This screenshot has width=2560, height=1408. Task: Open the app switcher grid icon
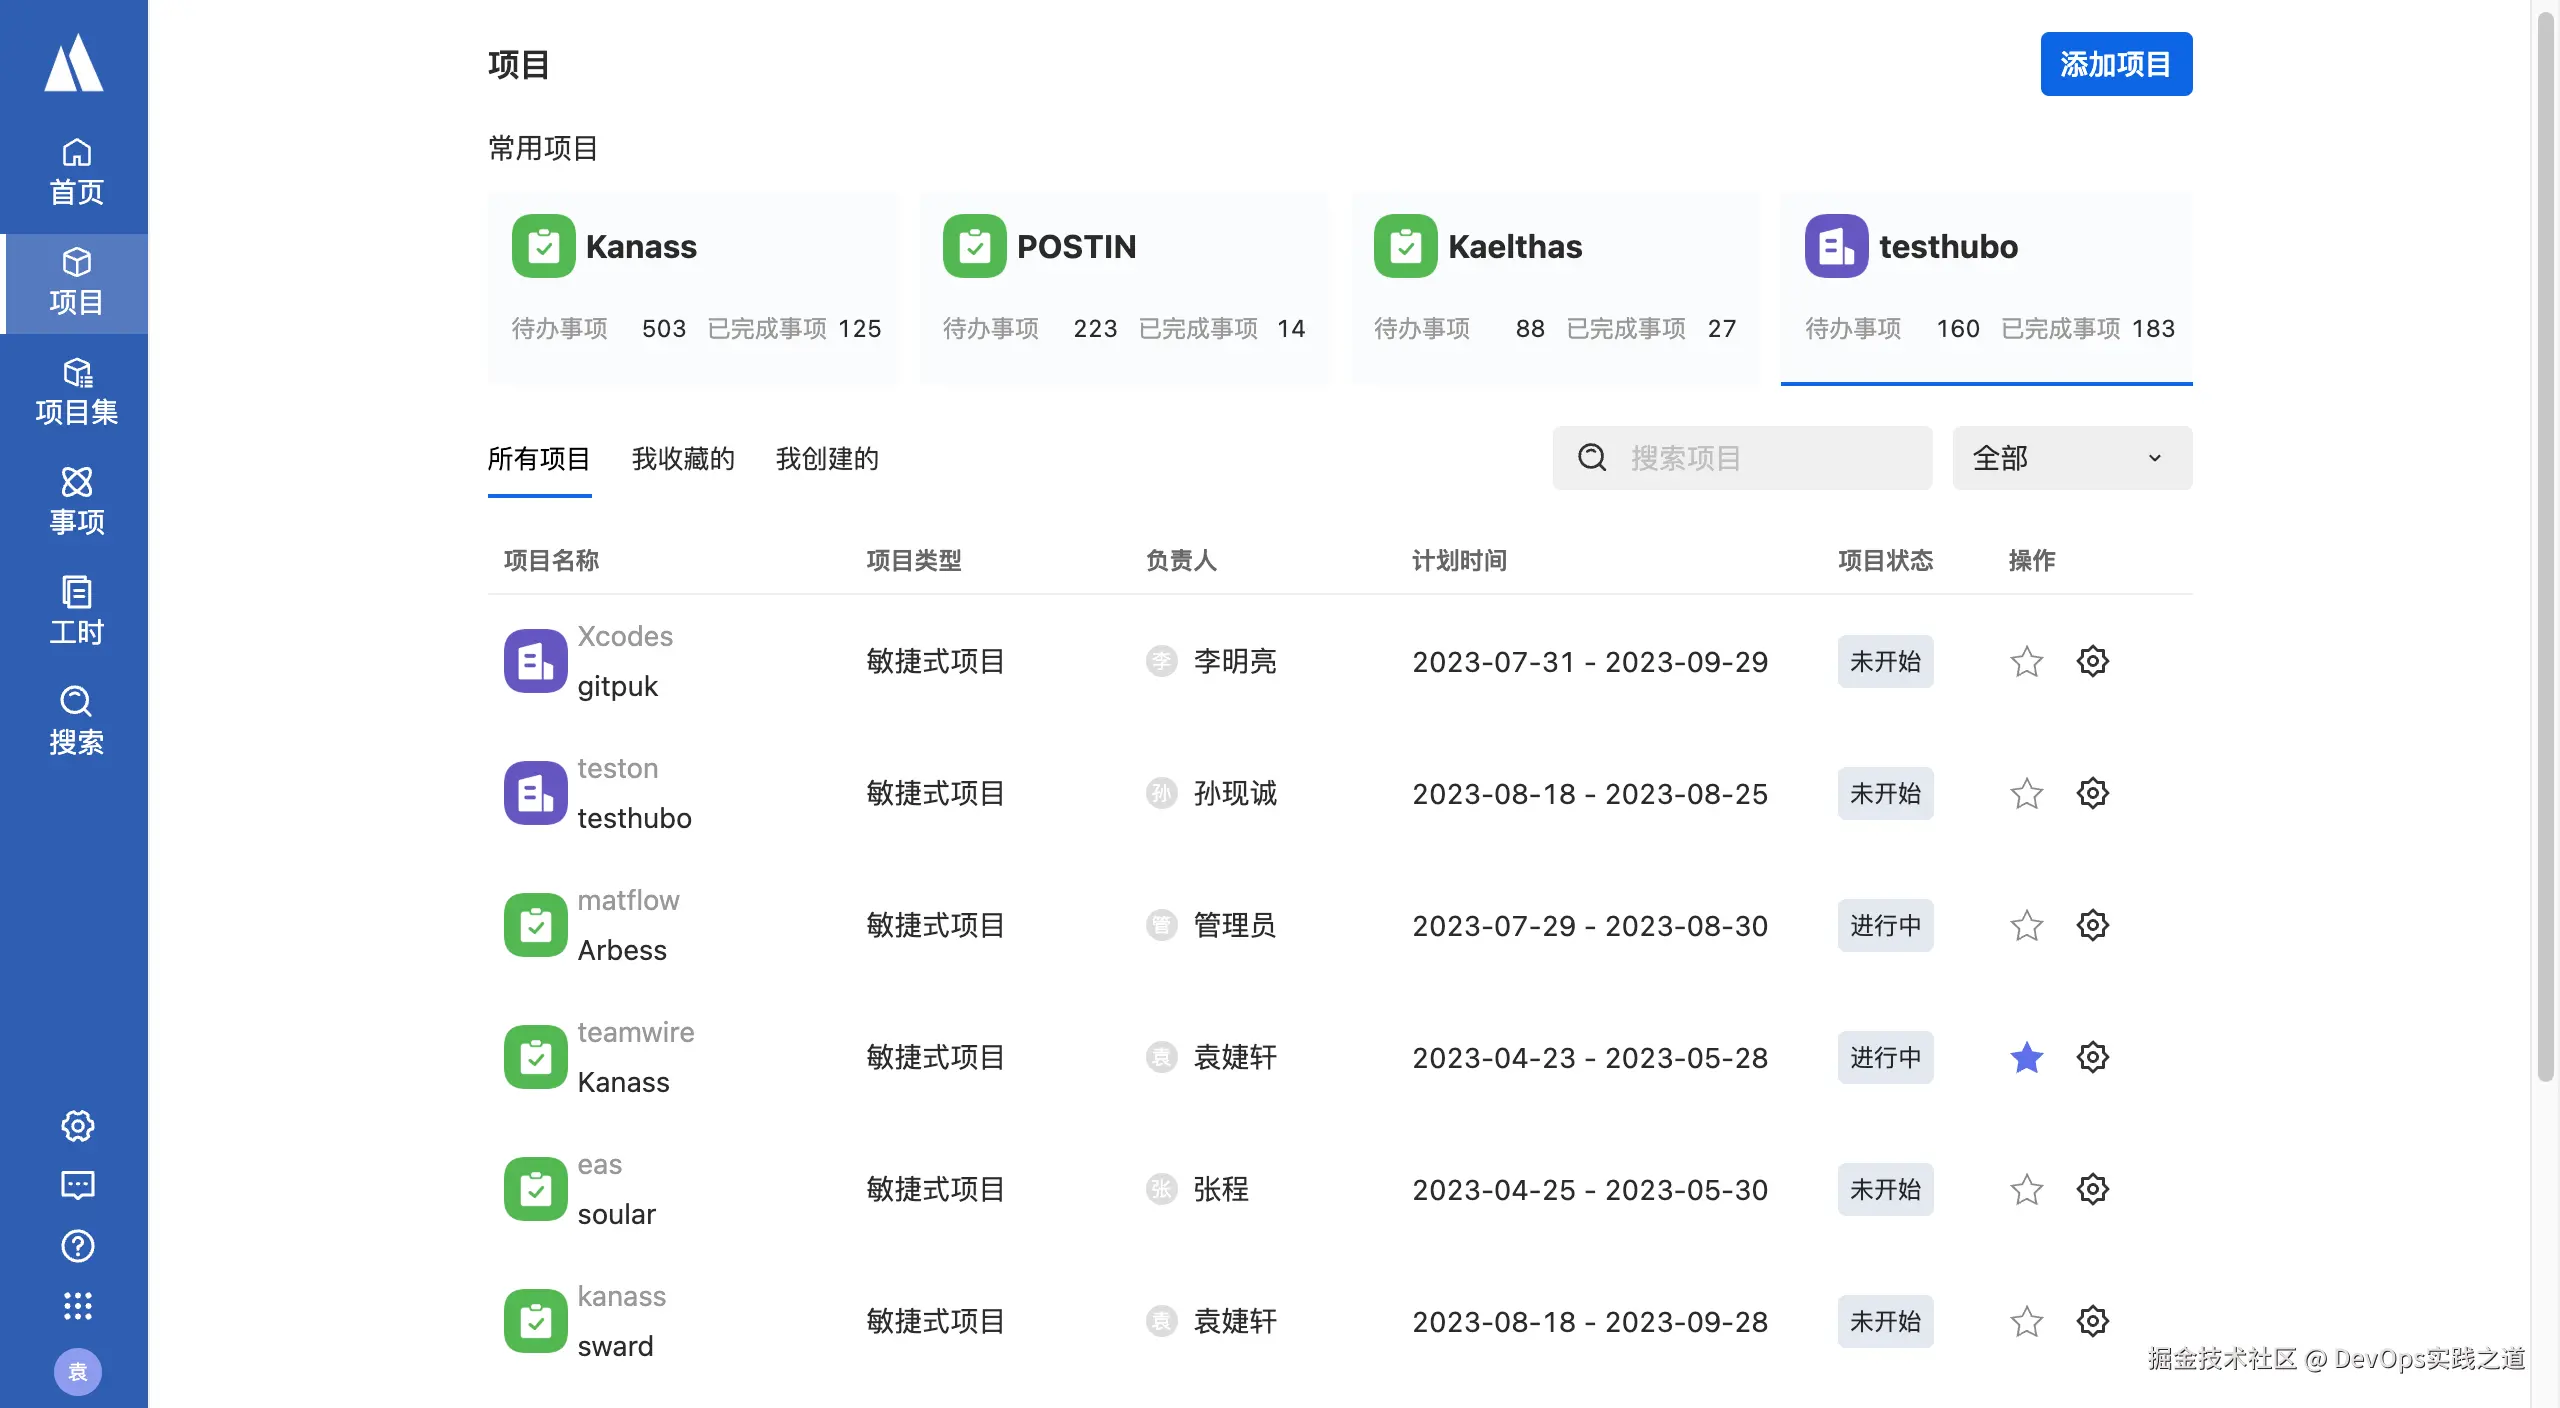[77, 1306]
